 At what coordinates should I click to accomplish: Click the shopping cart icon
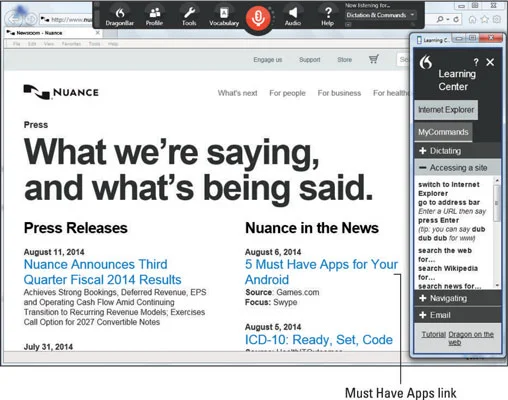click(x=374, y=59)
